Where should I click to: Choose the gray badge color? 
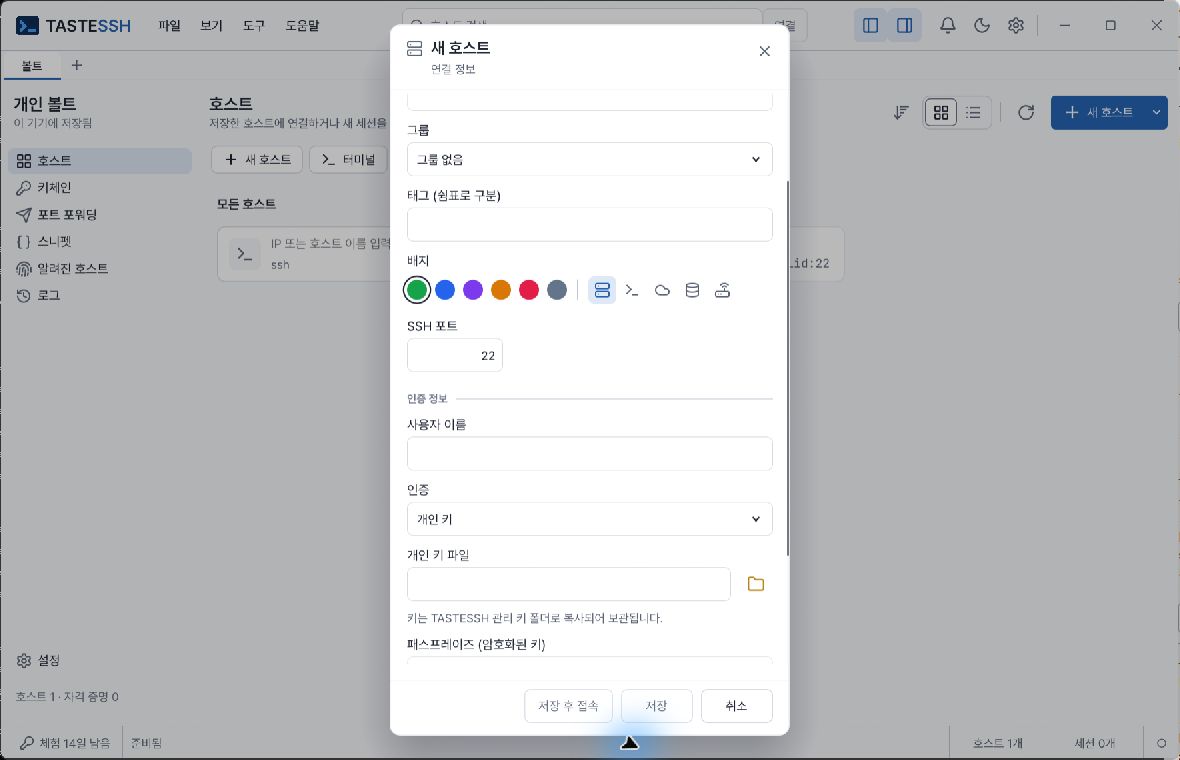click(557, 290)
